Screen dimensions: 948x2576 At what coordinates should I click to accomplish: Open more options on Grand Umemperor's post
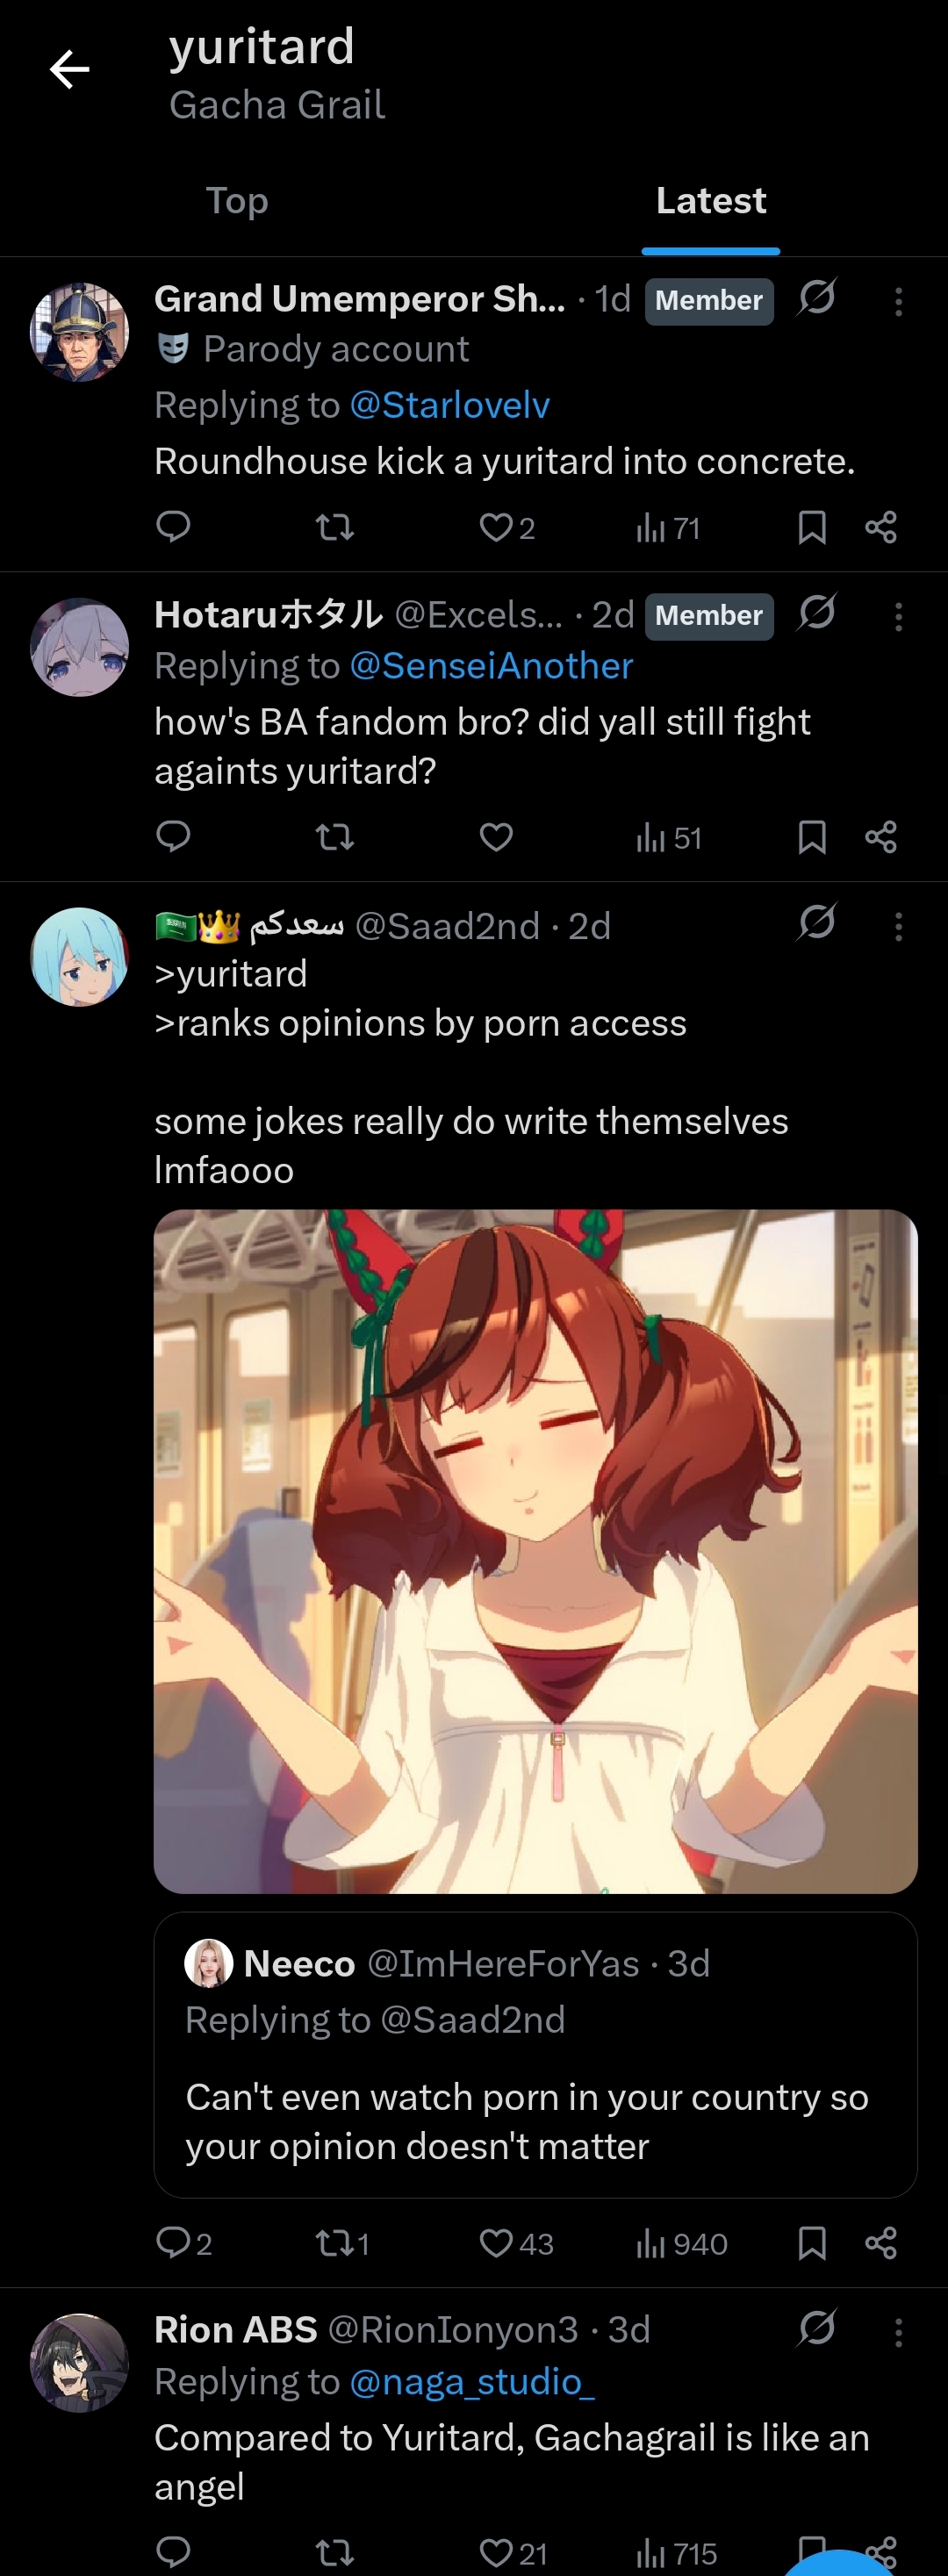898,301
